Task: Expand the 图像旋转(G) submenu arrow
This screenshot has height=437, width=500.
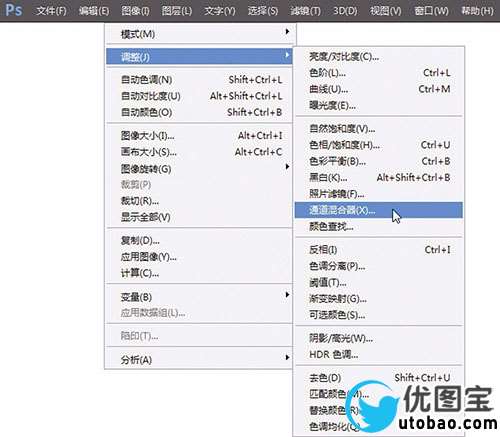Action: tap(287, 167)
